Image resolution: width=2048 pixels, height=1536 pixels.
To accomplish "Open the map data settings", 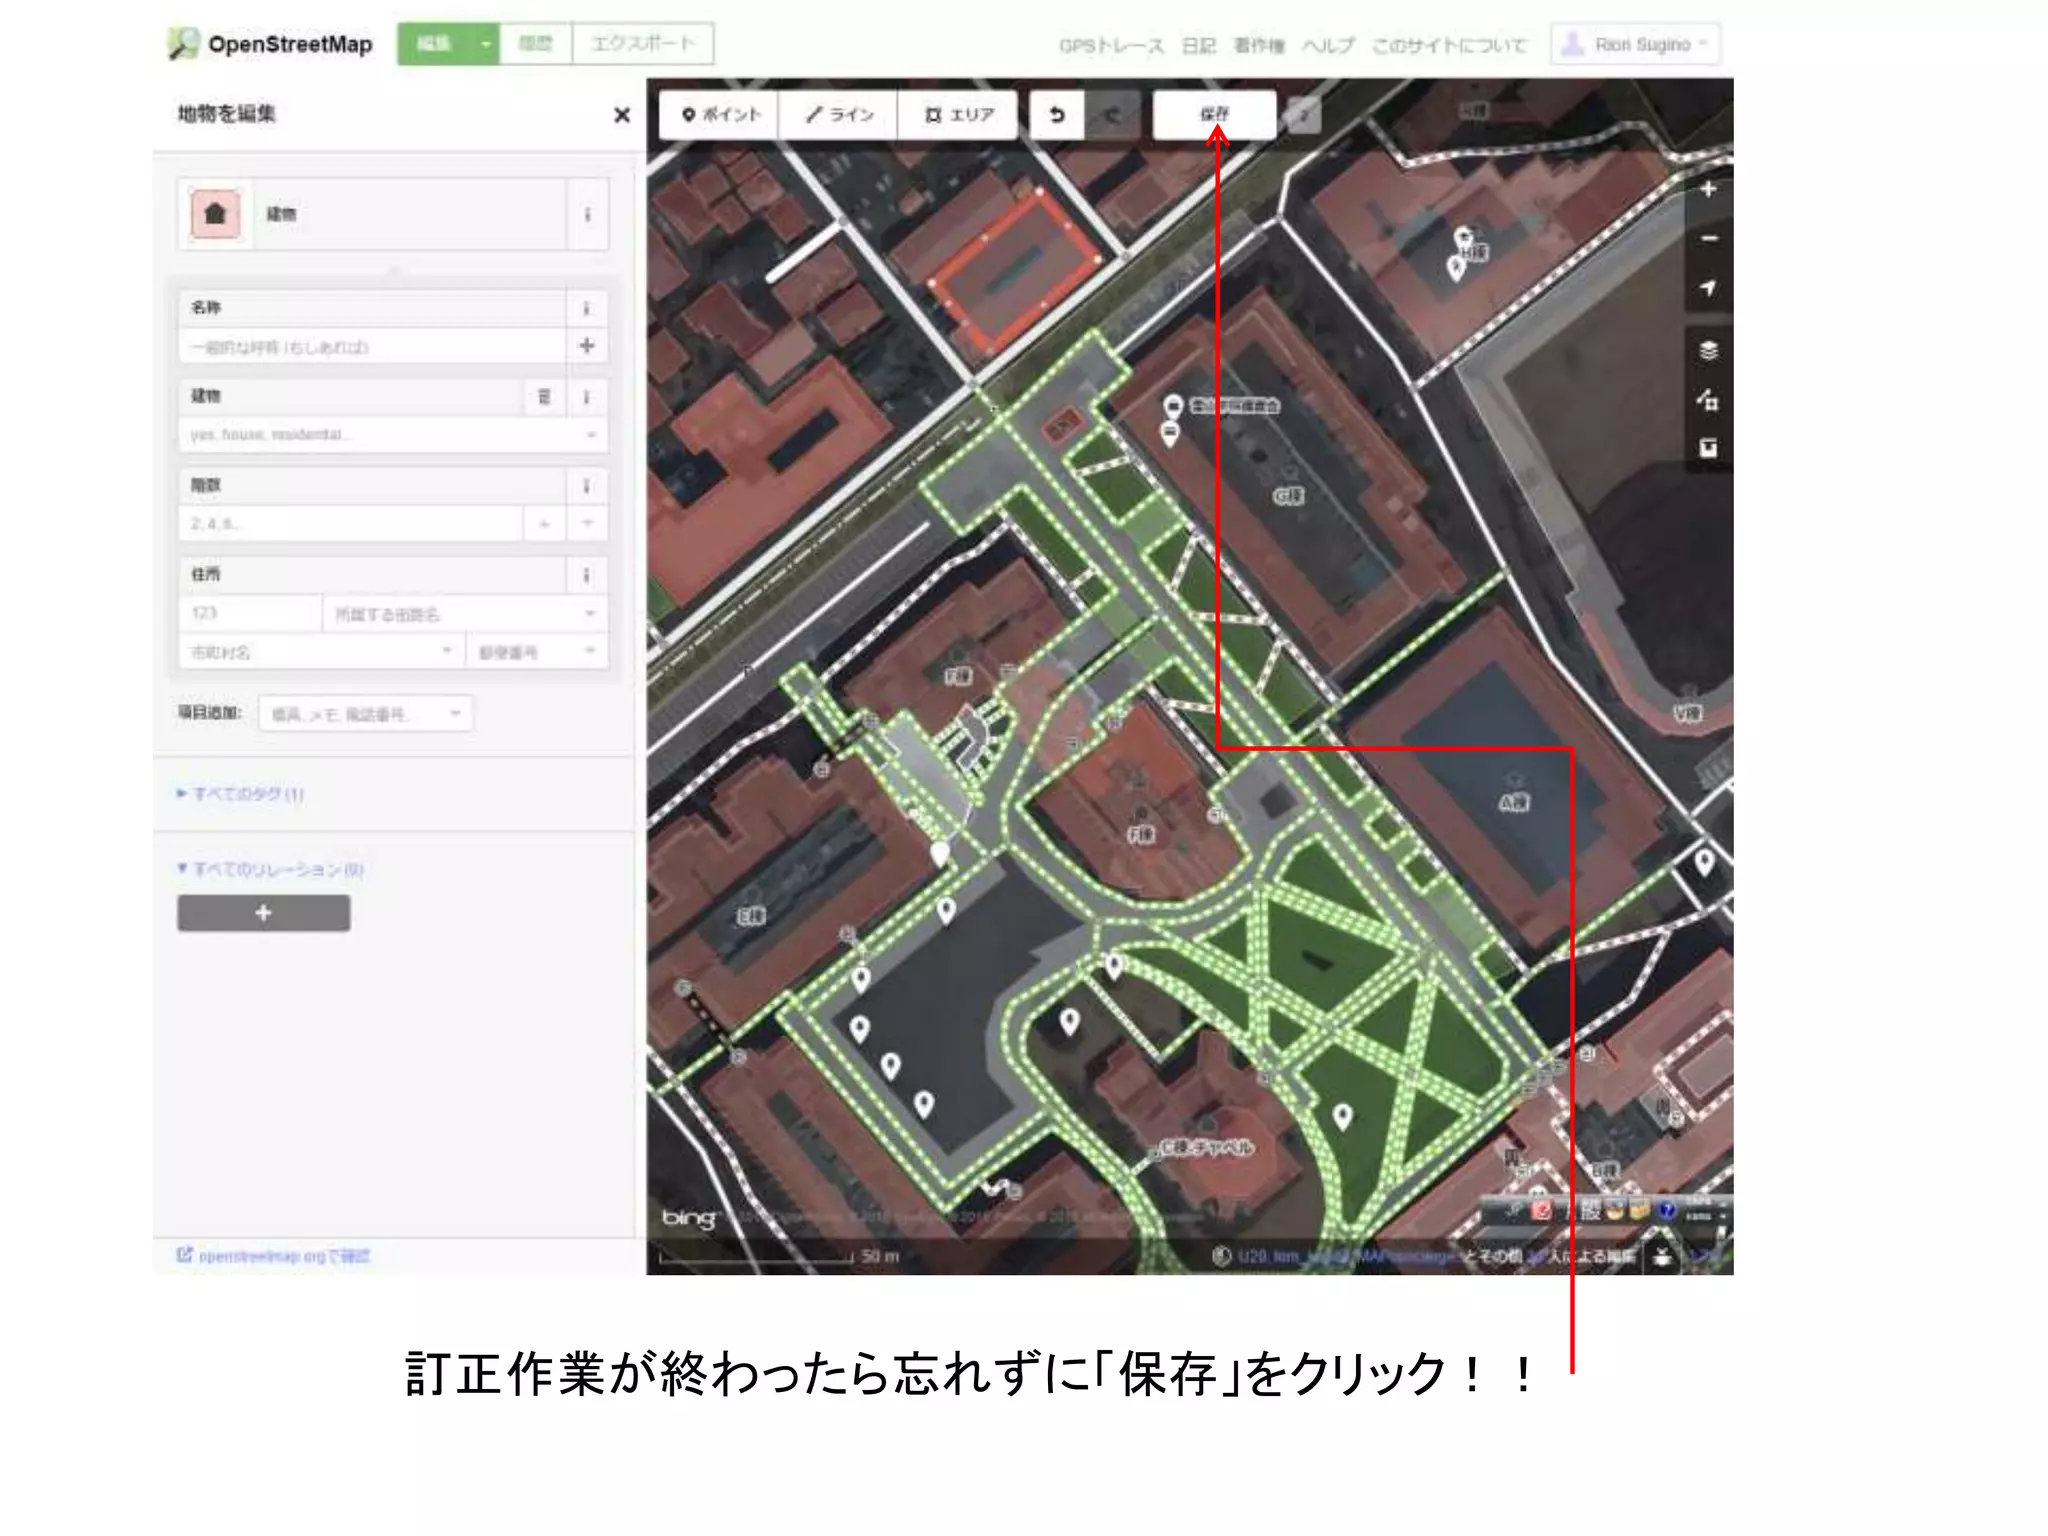I will point(1709,400).
